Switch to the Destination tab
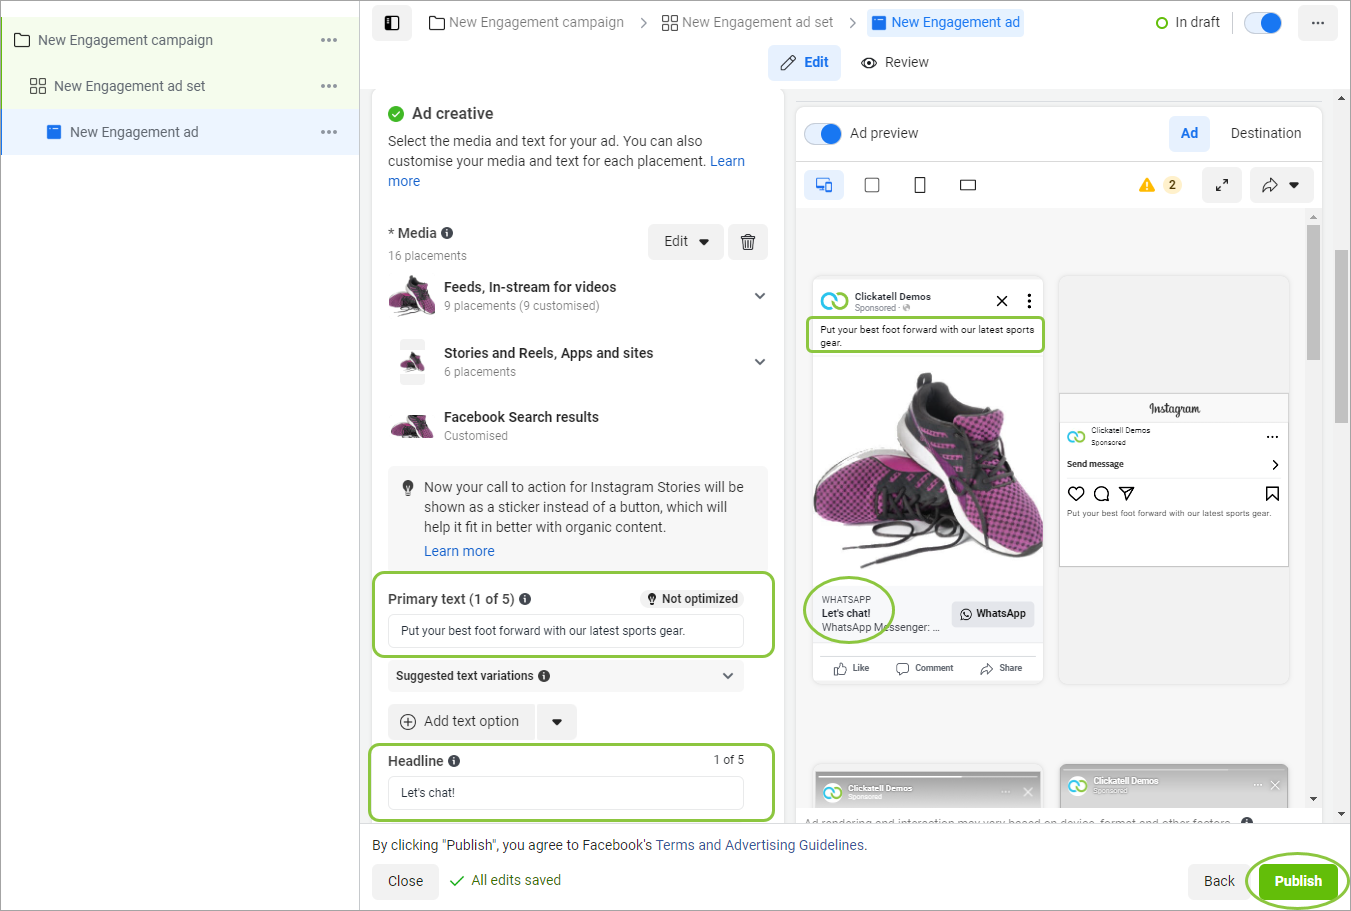 click(x=1265, y=134)
